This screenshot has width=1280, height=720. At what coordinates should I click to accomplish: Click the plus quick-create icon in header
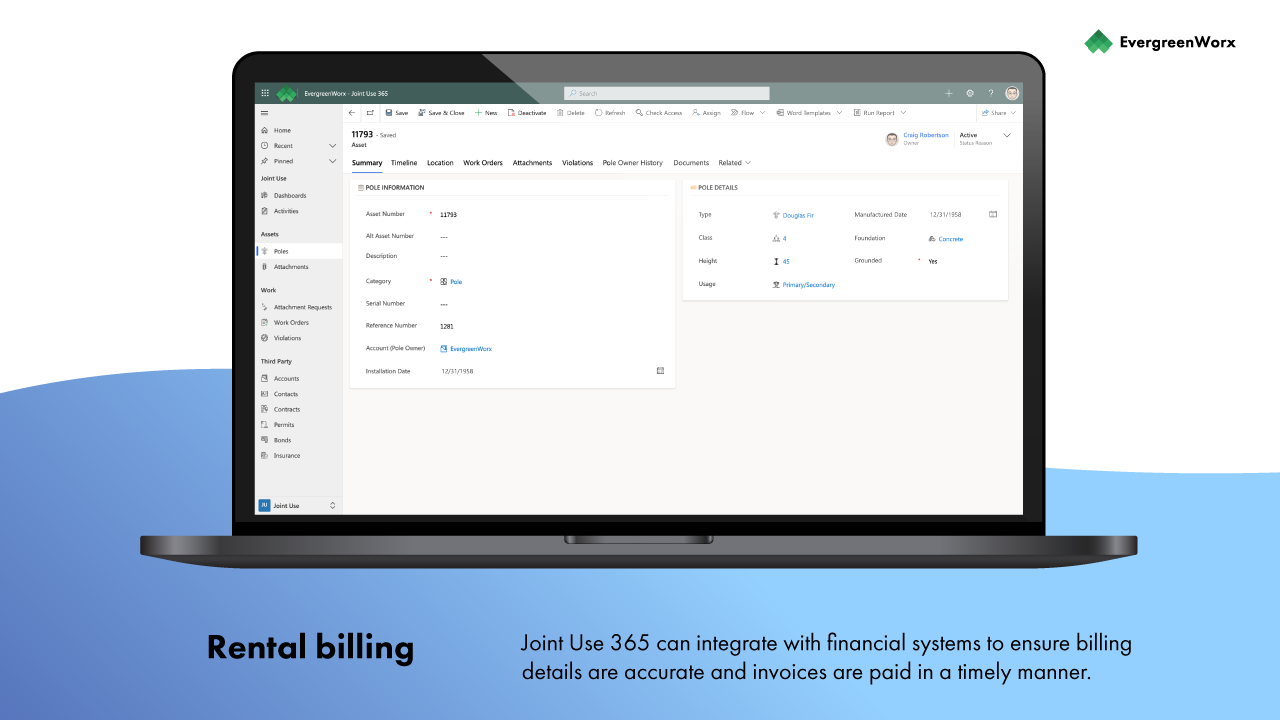(948, 93)
